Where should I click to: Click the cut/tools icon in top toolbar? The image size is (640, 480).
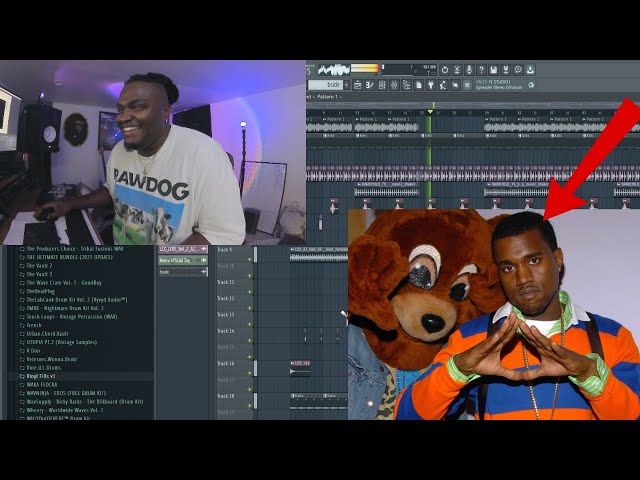click(x=457, y=70)
